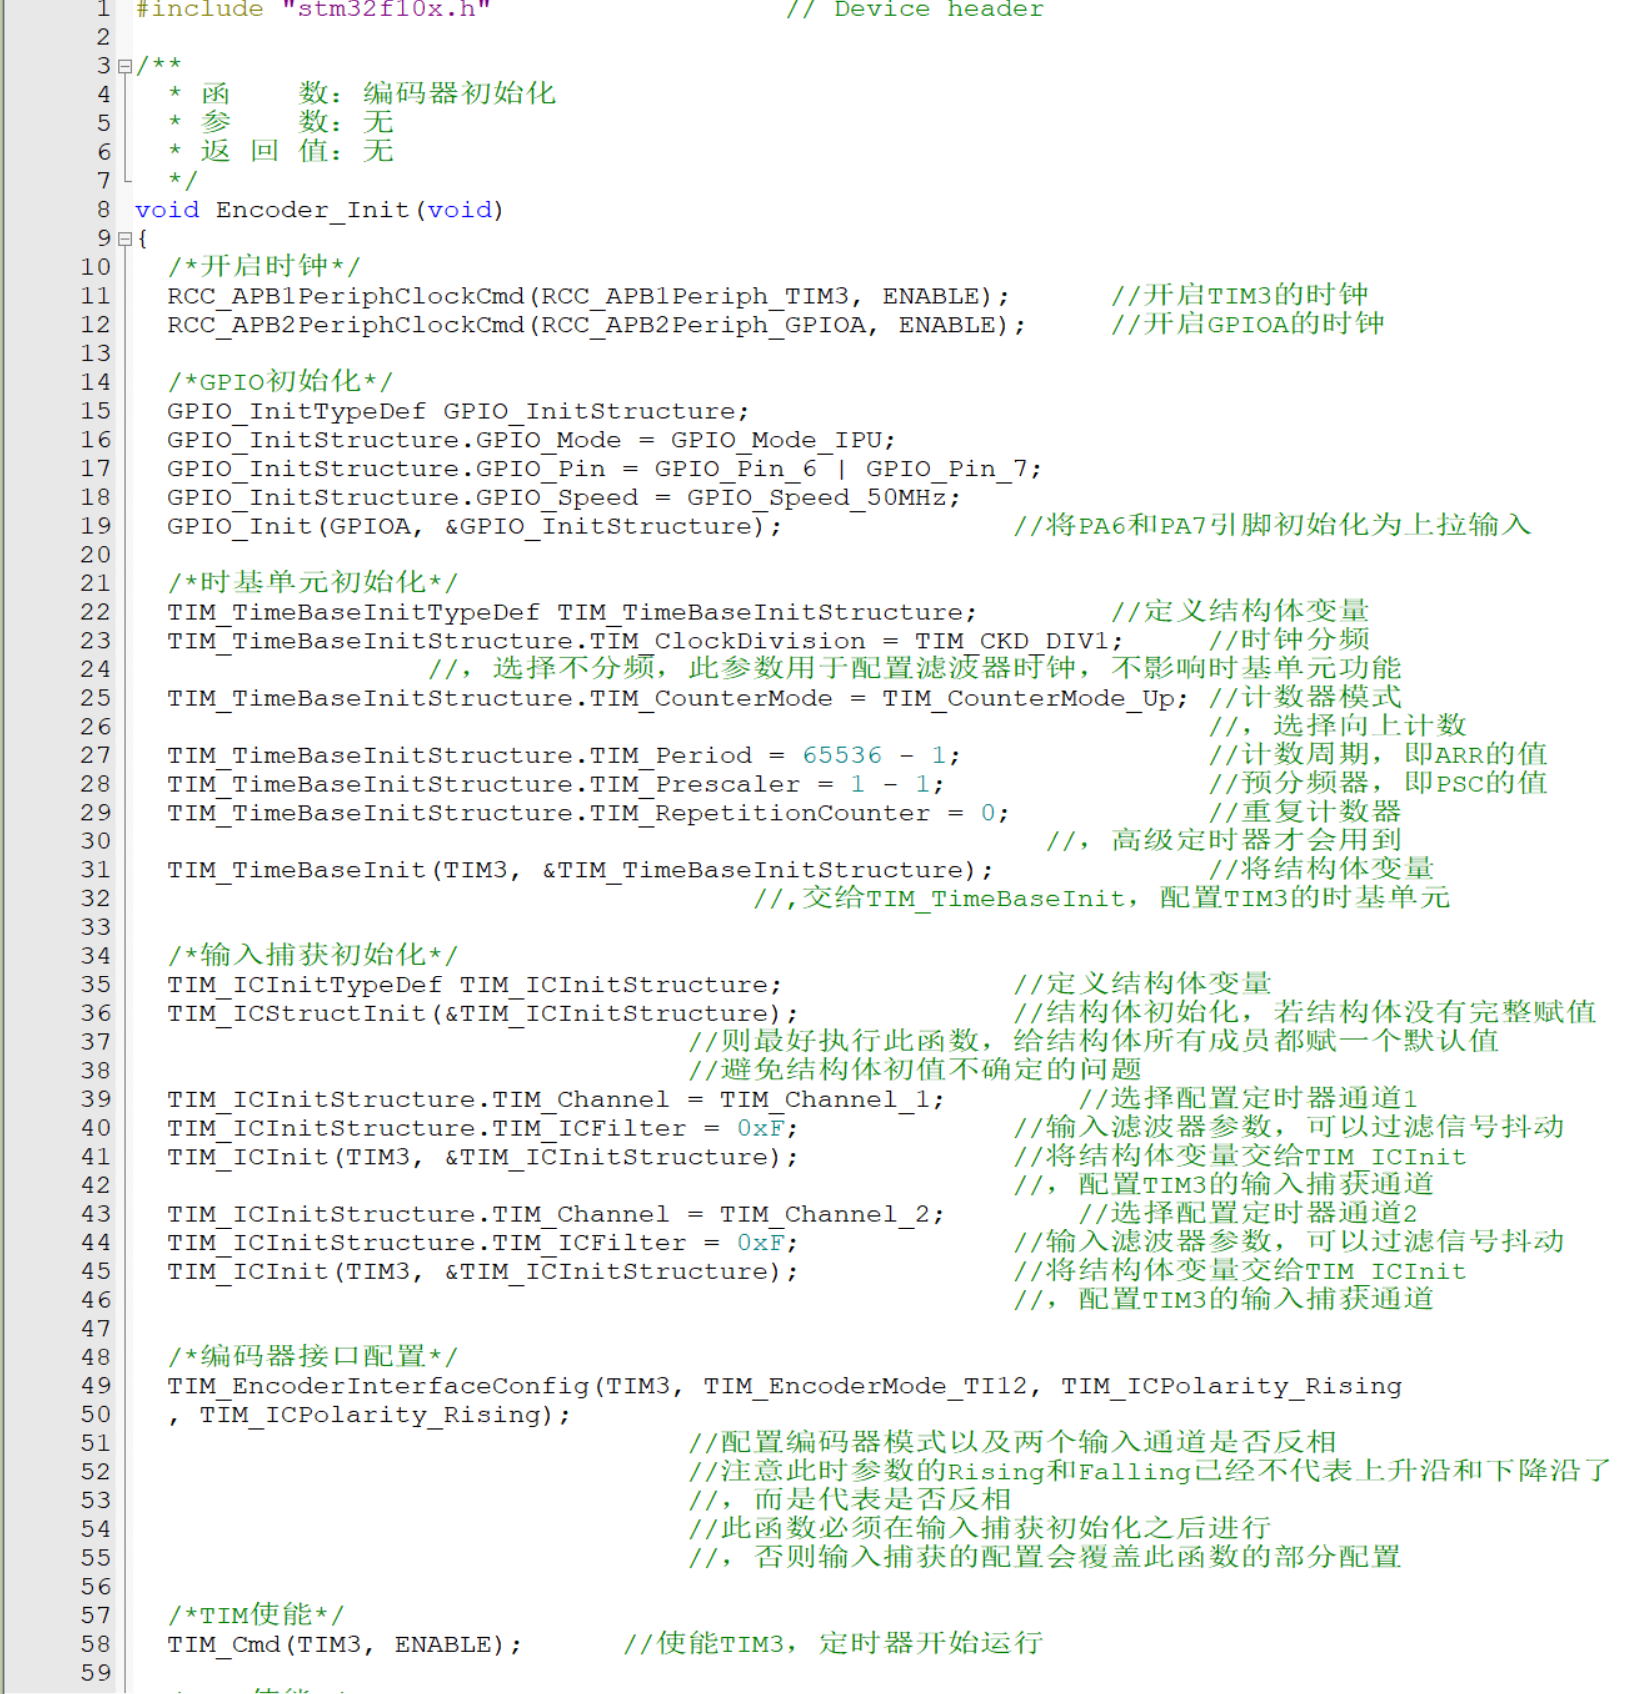Click TIM_ICPolarity_Rising on line 50
The width and height of the screenshot is (1646, 1694).
click(369, 1415)
